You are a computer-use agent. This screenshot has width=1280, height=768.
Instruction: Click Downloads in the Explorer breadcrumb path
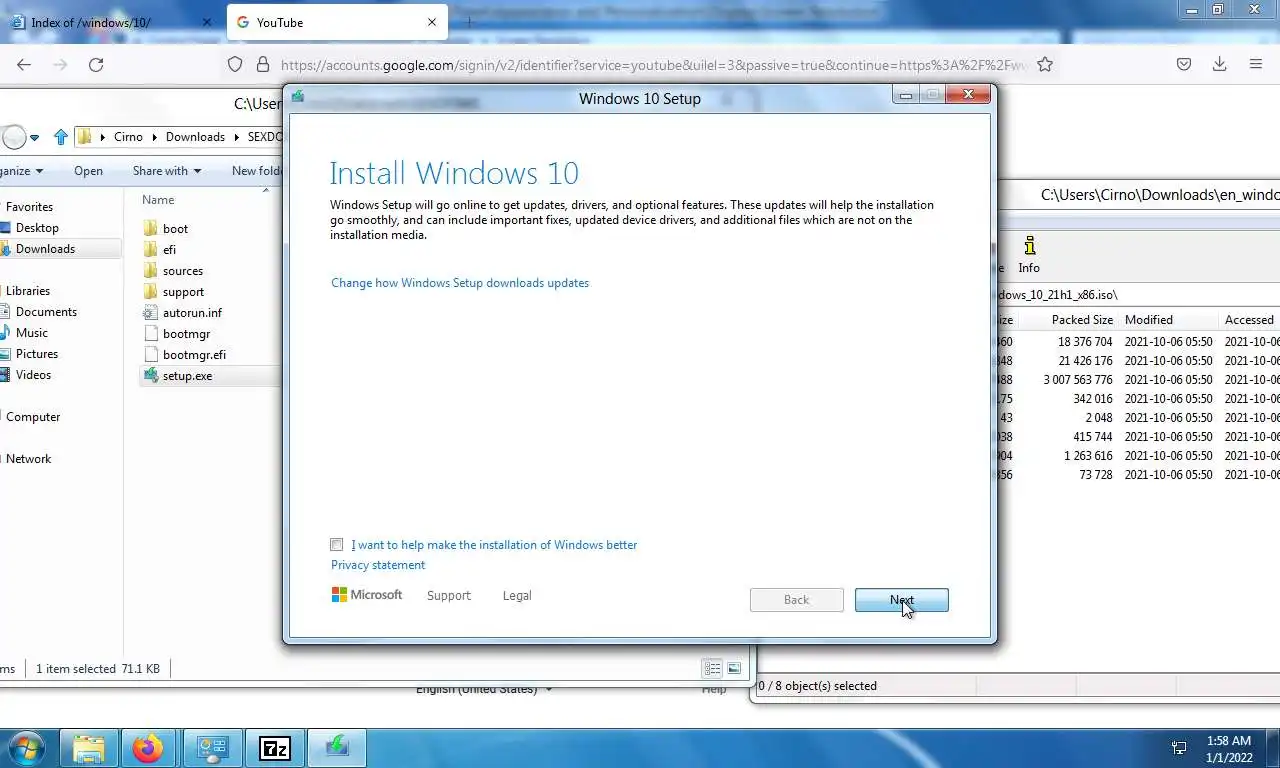click(195, 137)
